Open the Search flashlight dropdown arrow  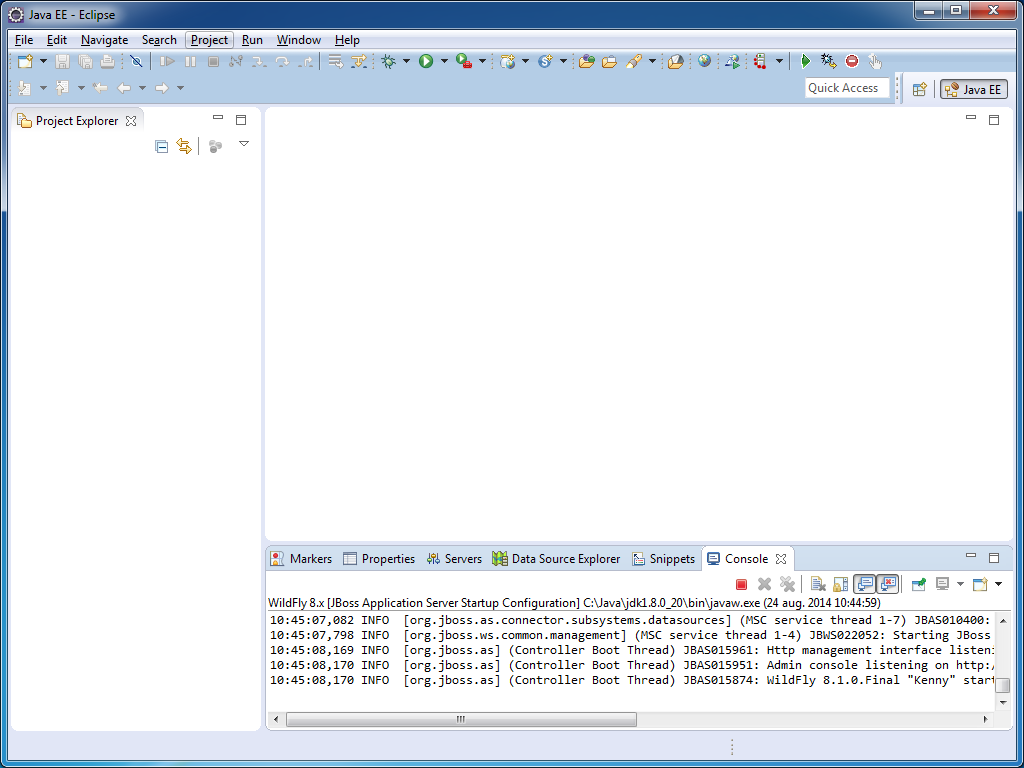[x=652, y=61]
